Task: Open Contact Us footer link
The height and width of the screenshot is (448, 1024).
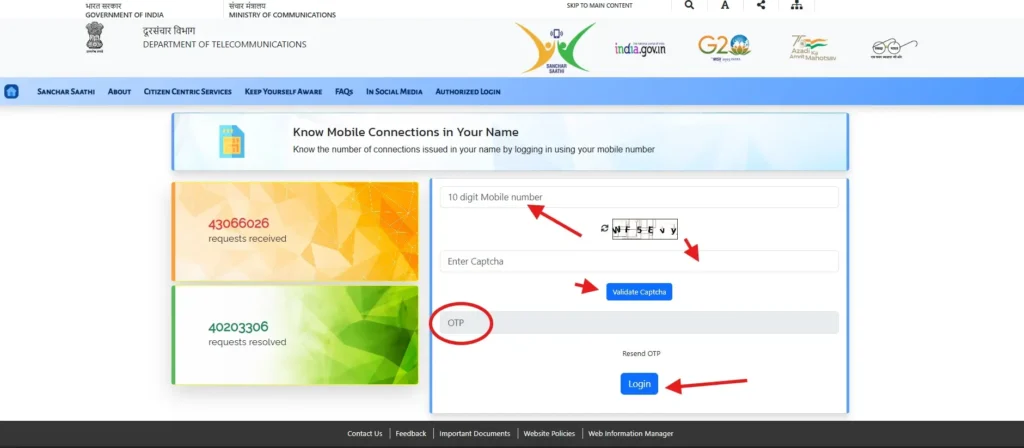Action: 365,434
